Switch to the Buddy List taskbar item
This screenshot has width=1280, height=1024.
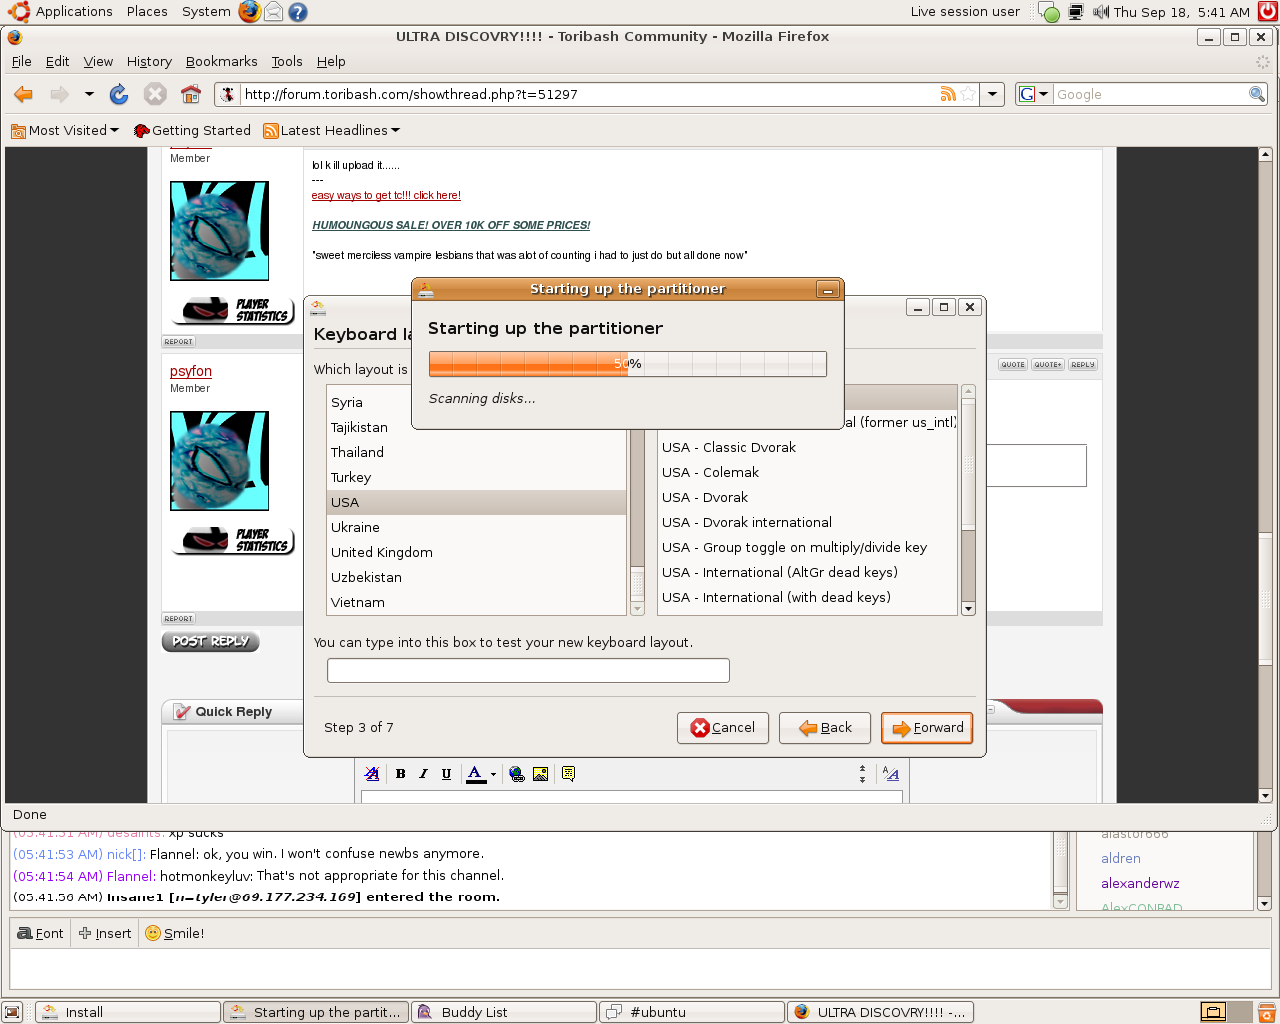[504, 1012]
